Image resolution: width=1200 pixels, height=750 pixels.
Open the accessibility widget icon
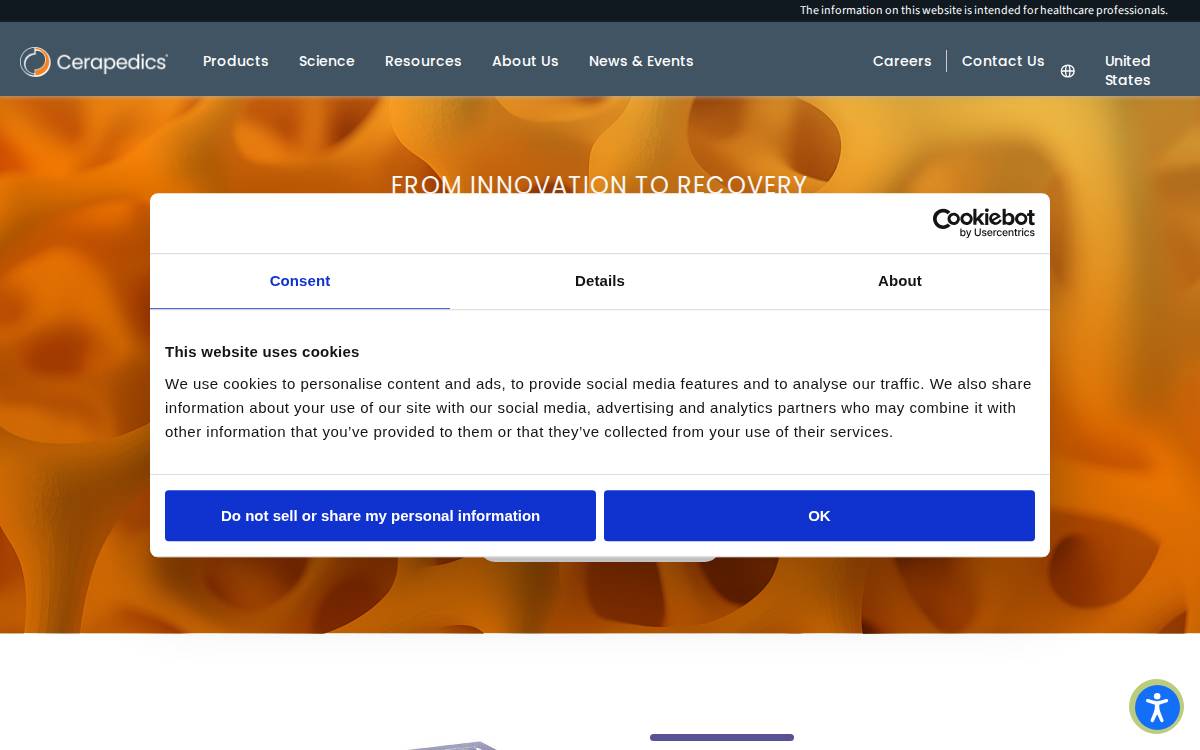(x=1157, y=707)
